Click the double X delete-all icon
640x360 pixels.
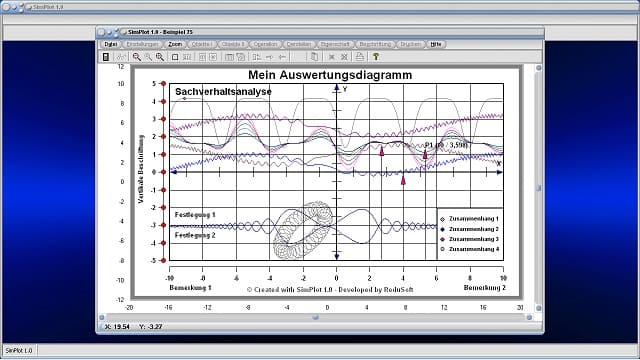[344, 57]
